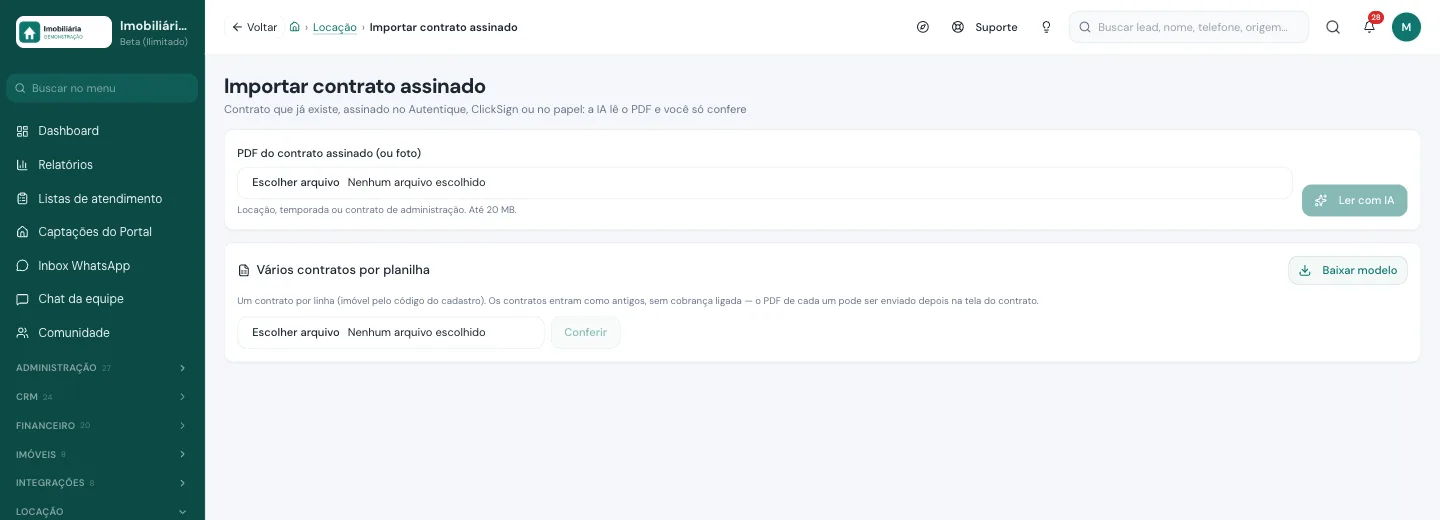Click the Beta (Ilimitado) label
The width and height of the screenshot is (1440, 520).
(x=154, y=42)
